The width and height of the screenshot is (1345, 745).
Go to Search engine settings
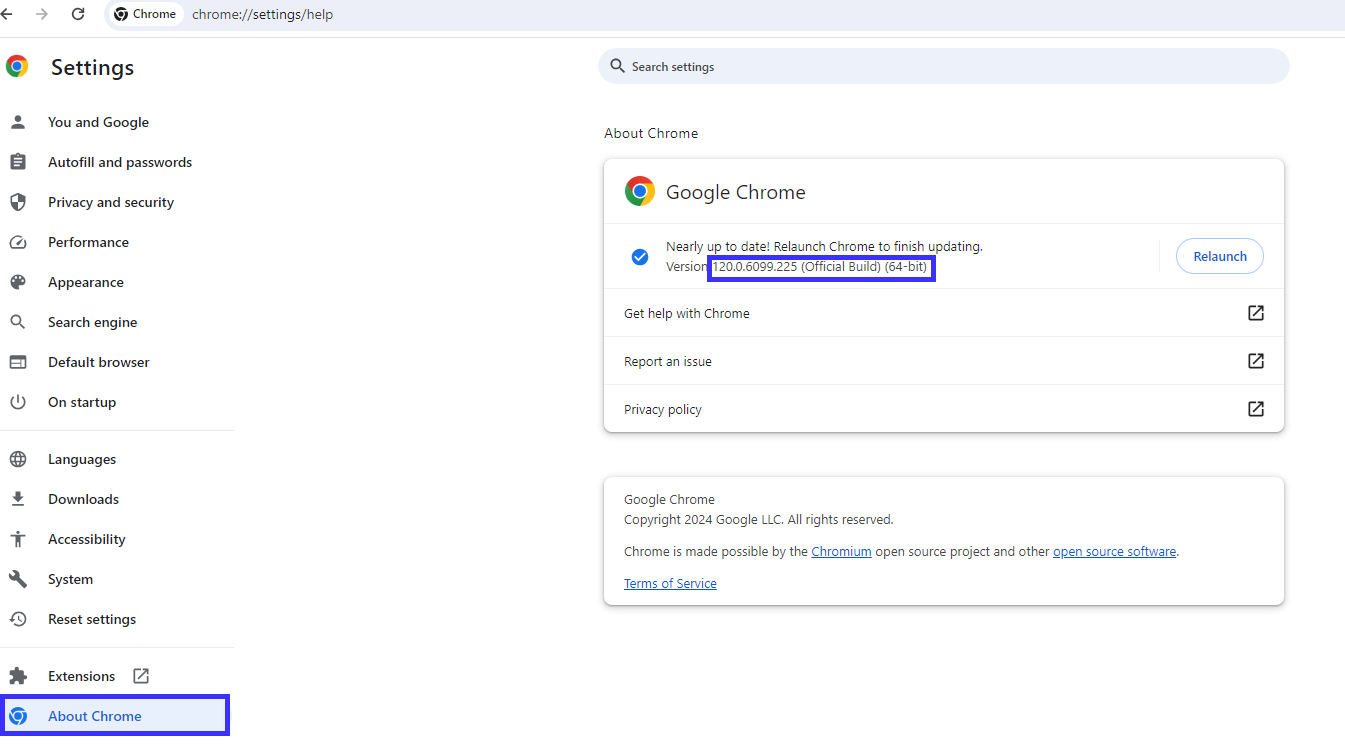tap(92, 322)
